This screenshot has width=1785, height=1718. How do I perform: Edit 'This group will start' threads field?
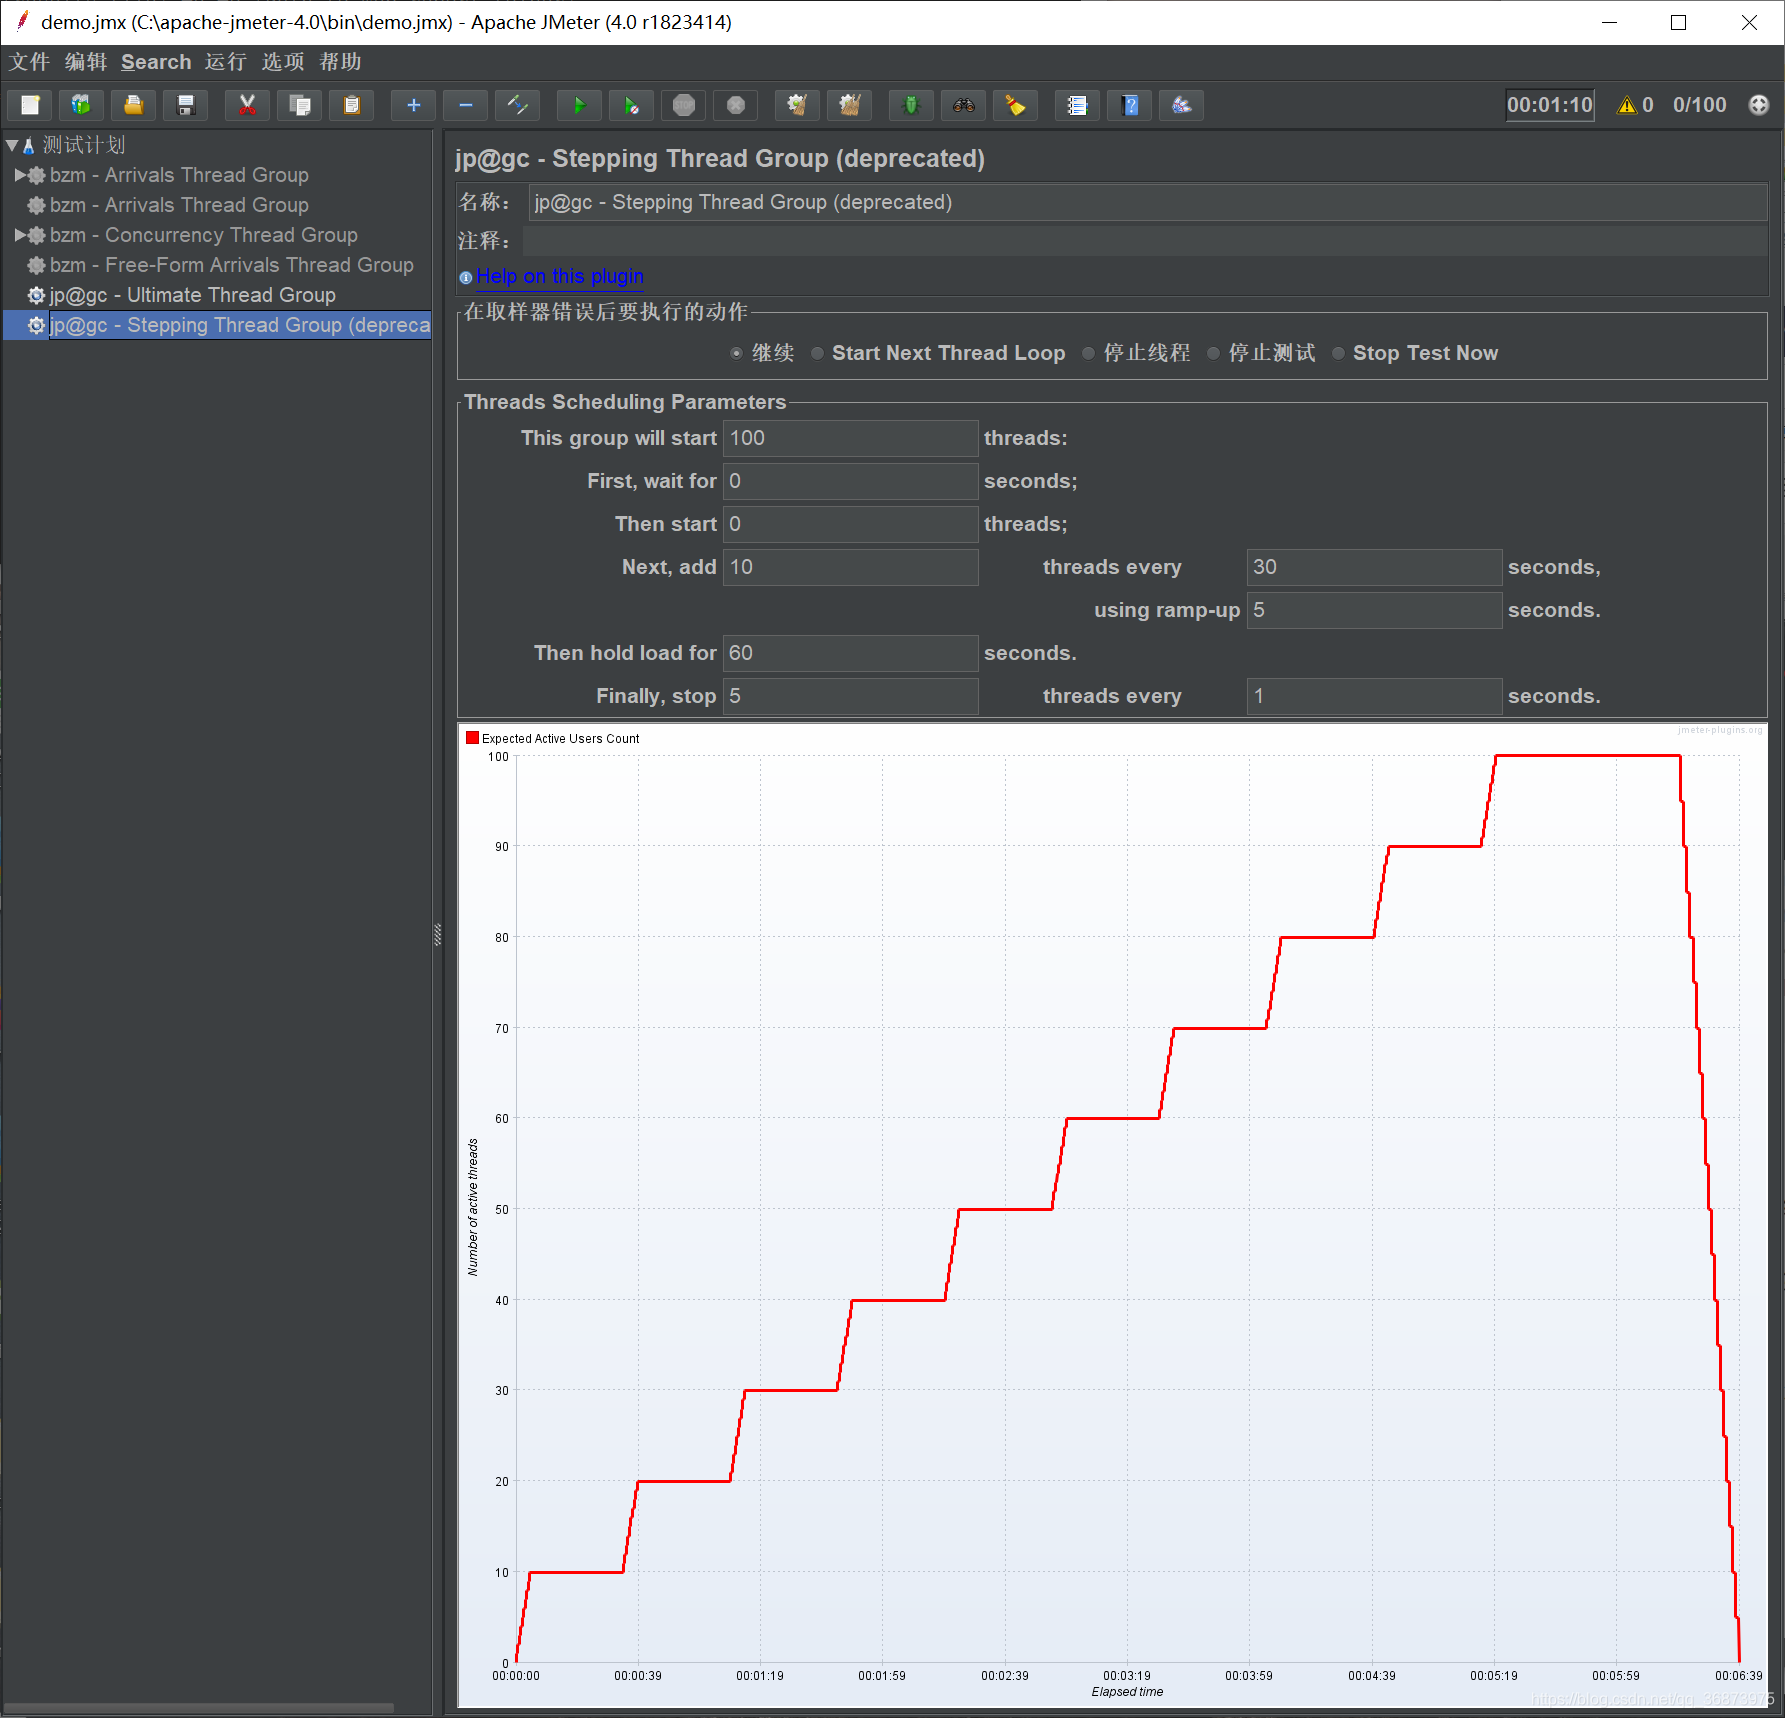[850, 438]
